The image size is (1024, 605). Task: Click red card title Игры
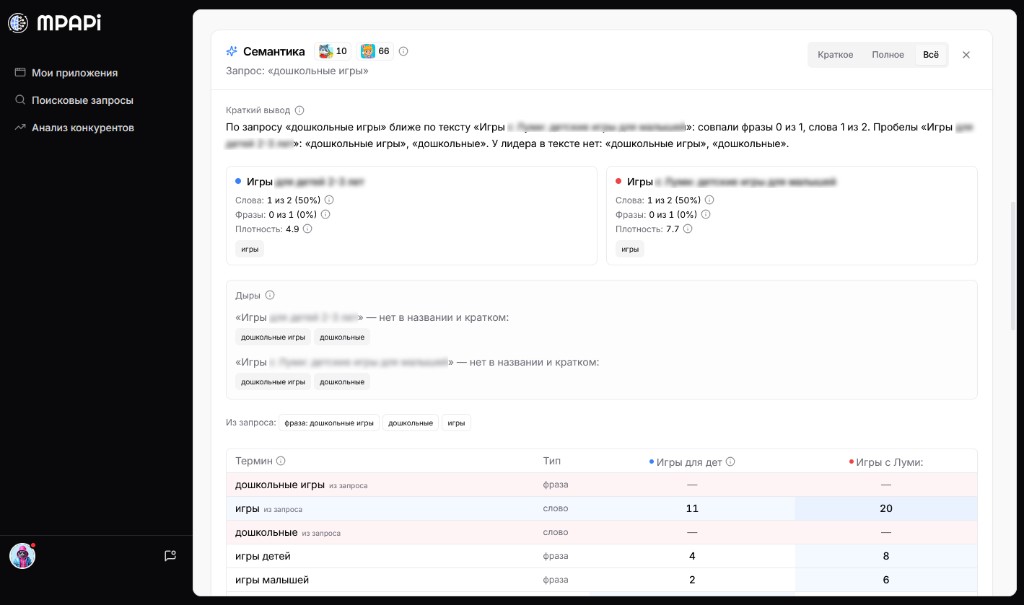click(x=639, y=182)
